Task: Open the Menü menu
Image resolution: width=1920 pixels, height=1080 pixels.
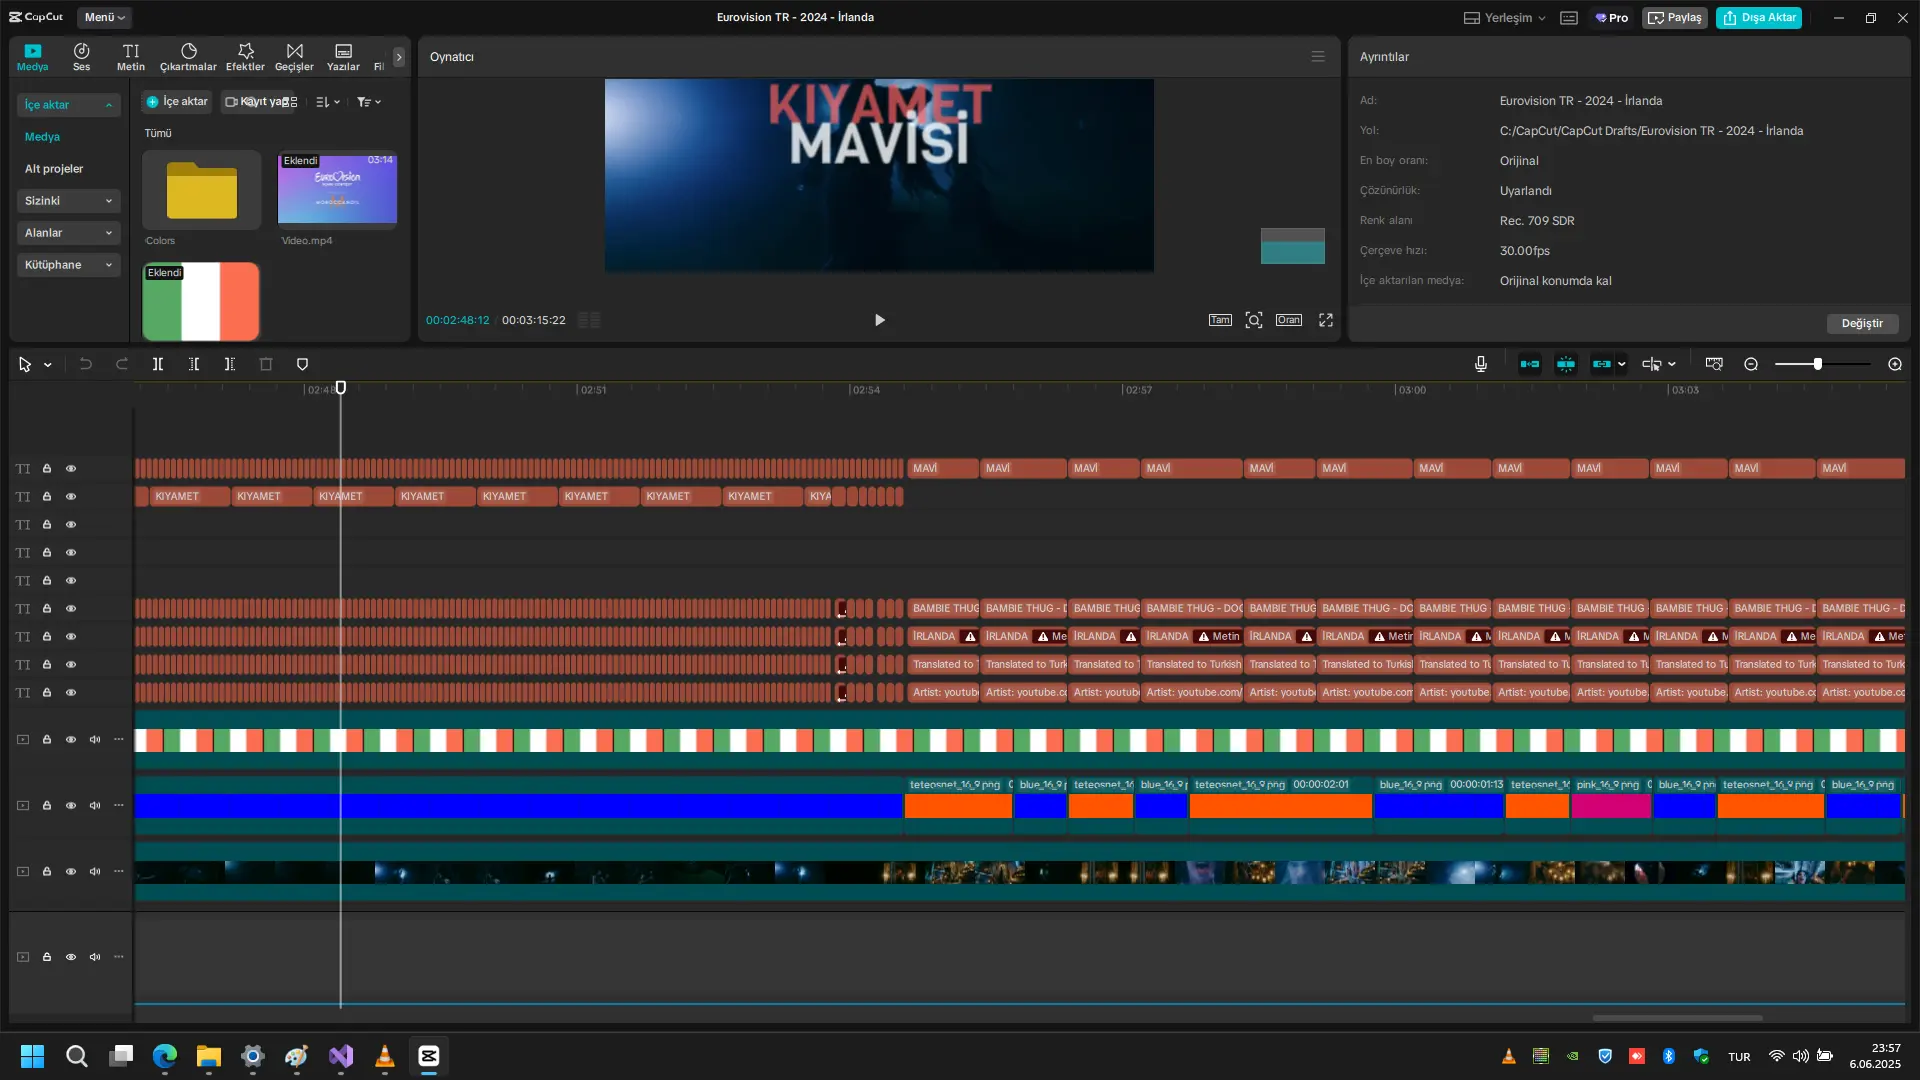Action: click(x=105, y=17)
